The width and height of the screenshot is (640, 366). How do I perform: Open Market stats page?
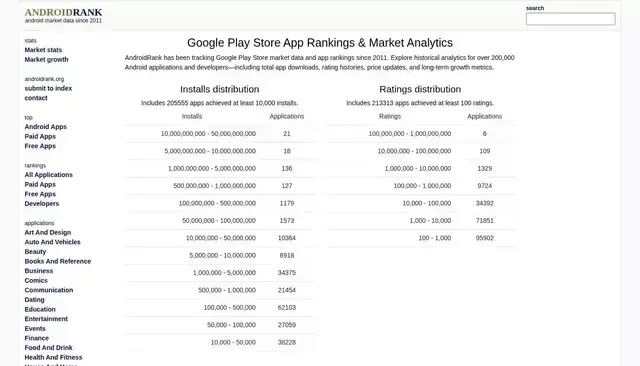(x=43, y=50)
